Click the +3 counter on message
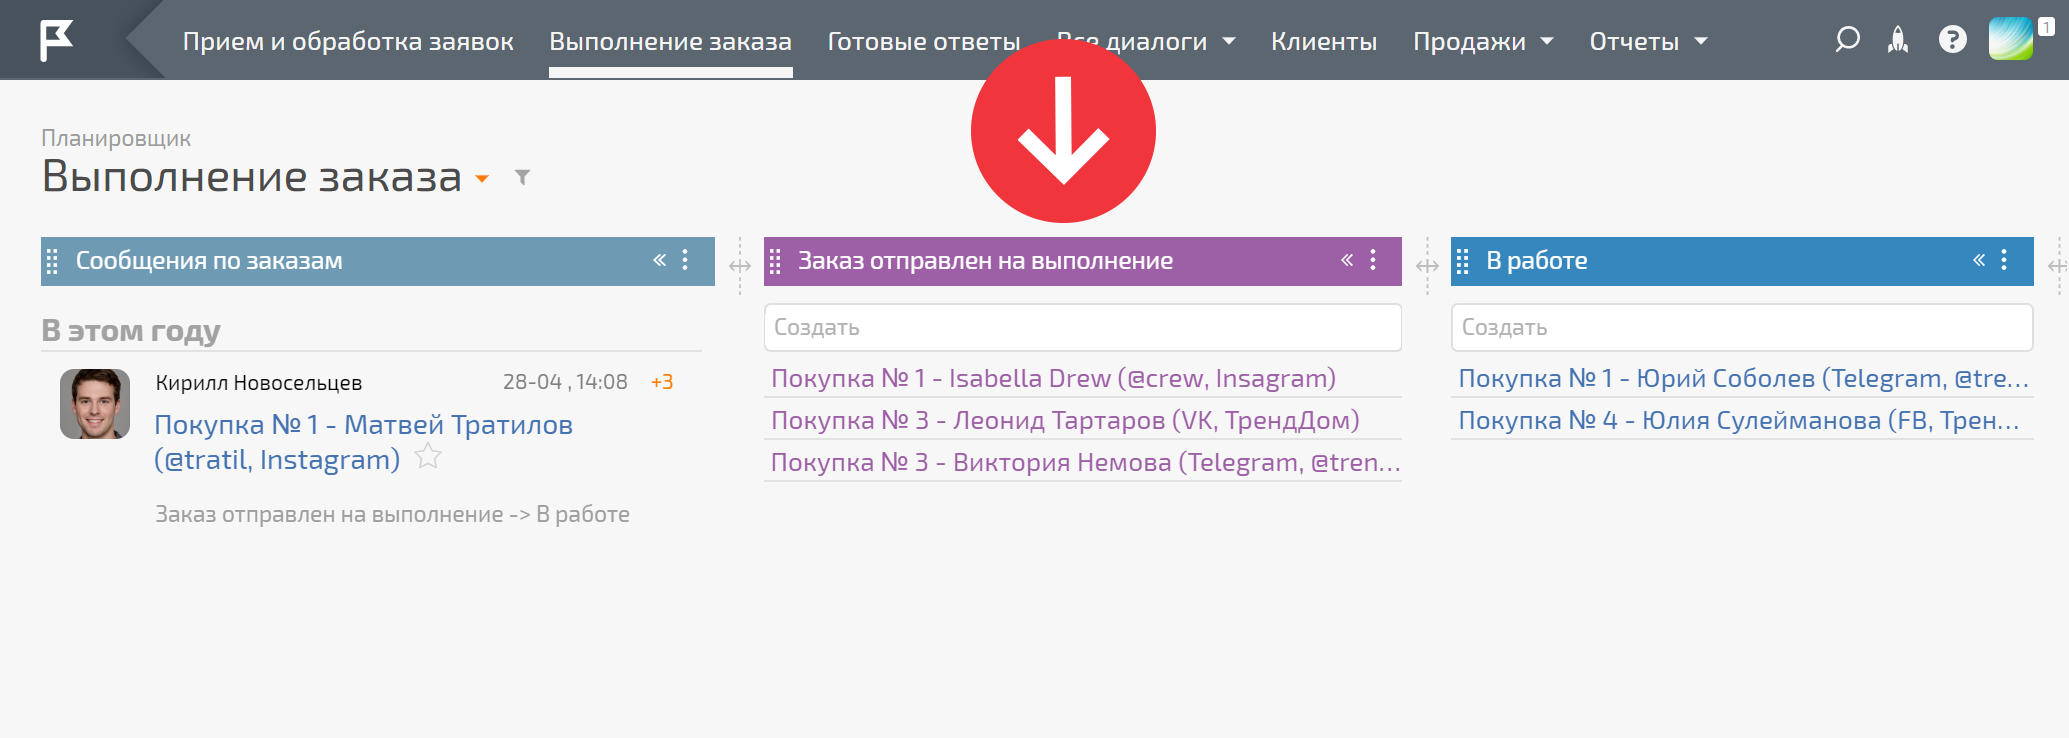2069x738 pixels. [x=662, y=382]
